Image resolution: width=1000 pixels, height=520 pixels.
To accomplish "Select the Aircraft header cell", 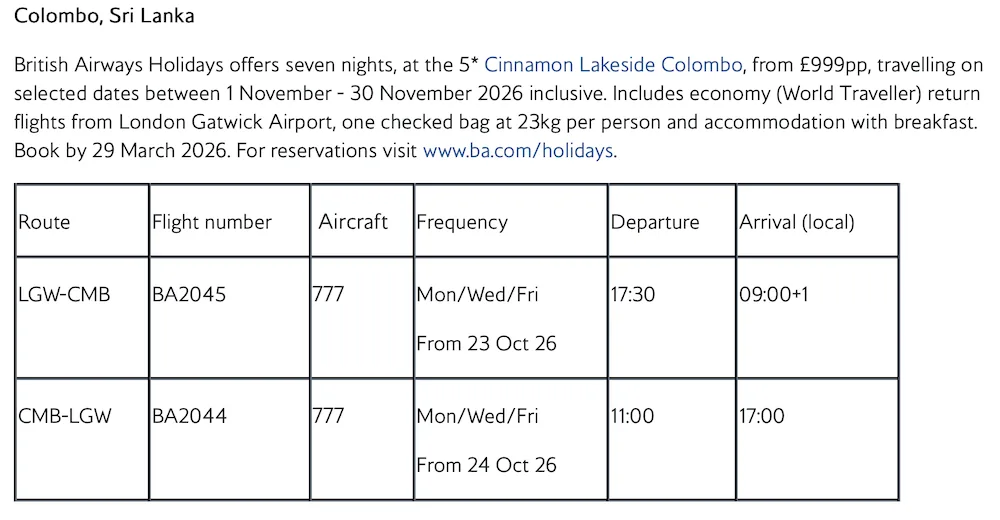I will coord(353,222).
